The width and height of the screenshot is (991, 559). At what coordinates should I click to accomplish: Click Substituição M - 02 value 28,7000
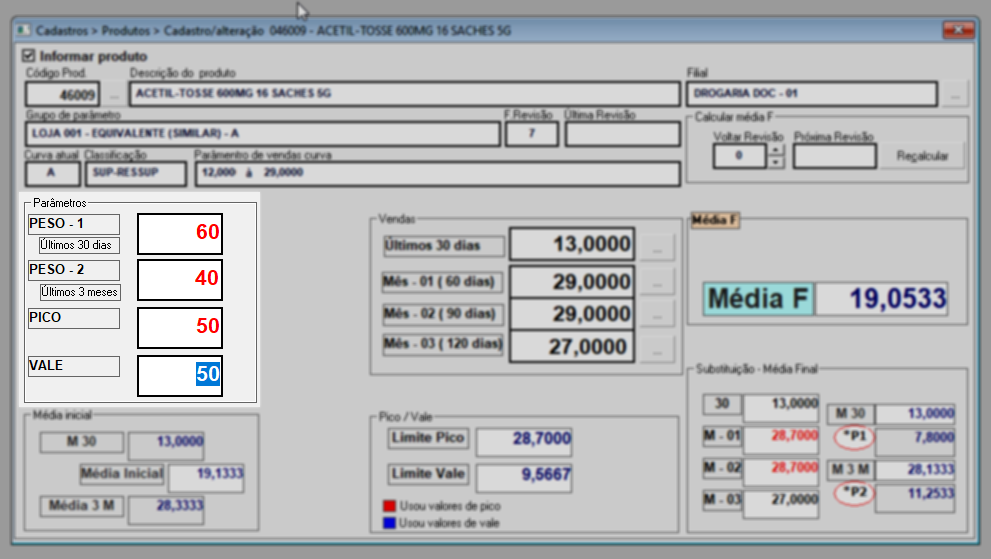click(781, 472)
